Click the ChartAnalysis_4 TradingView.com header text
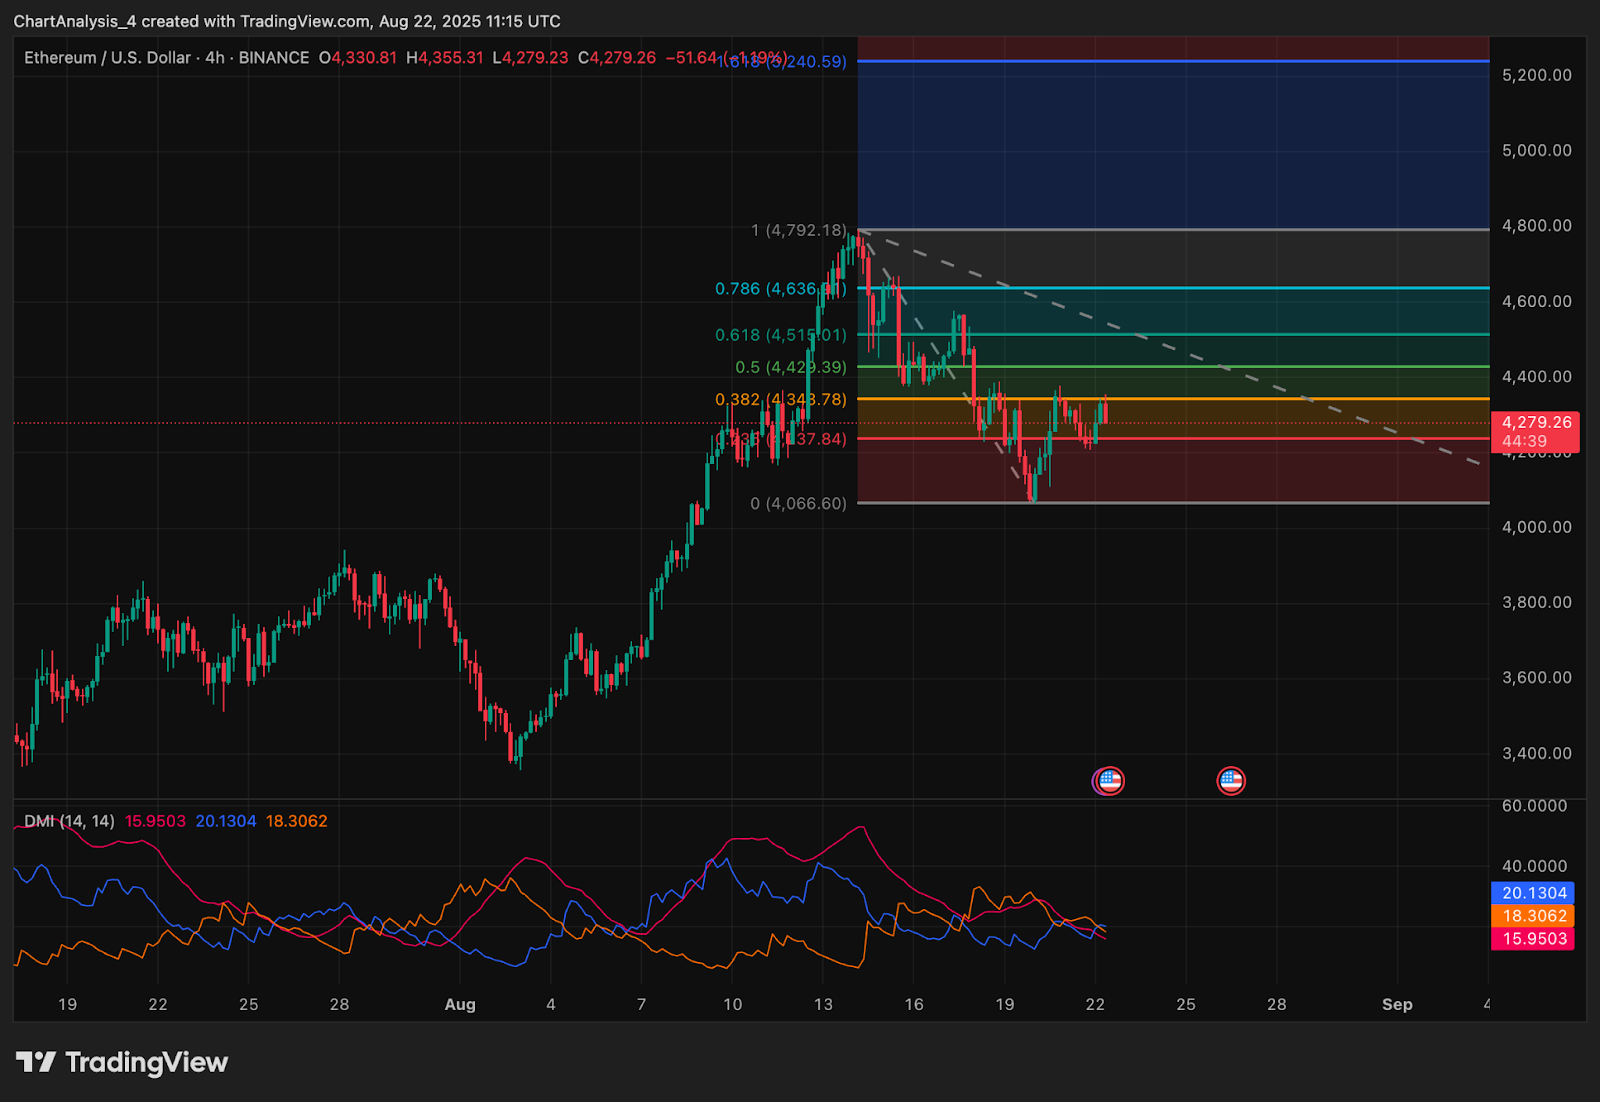This screenshot has width=1600, height=1102. click(x=287, y=21)
